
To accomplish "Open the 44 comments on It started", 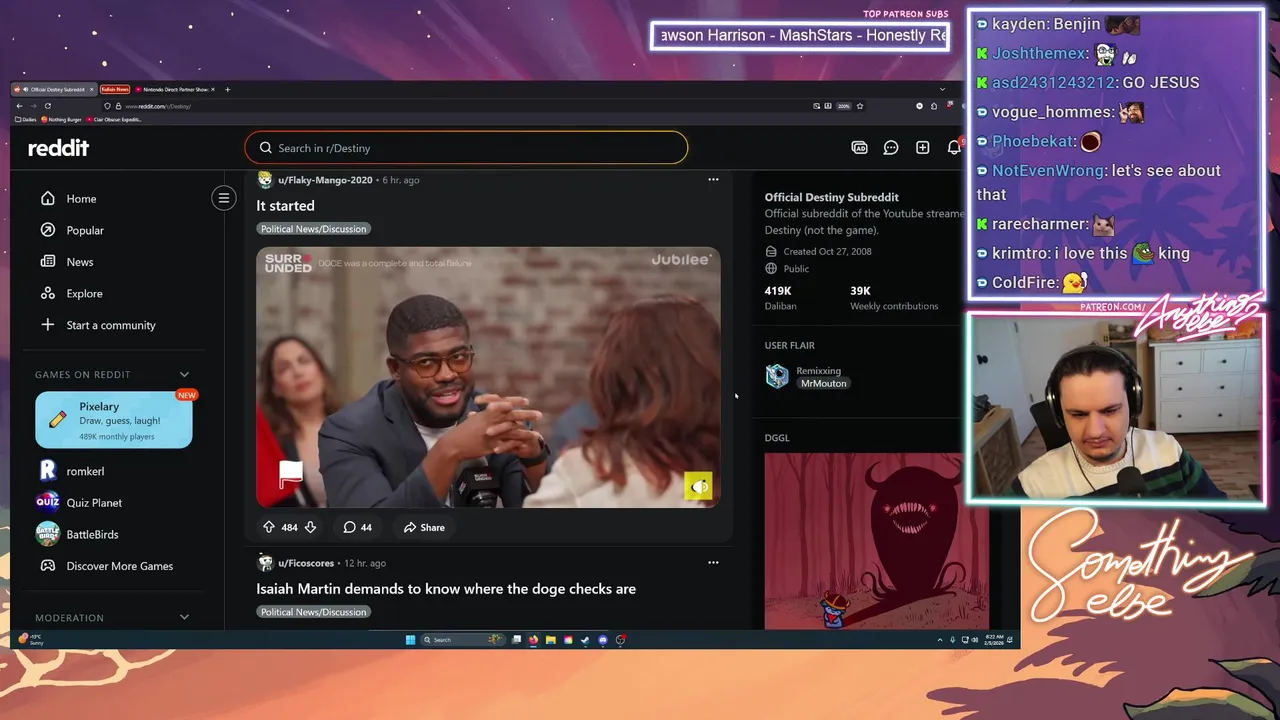I will [357, 527].
